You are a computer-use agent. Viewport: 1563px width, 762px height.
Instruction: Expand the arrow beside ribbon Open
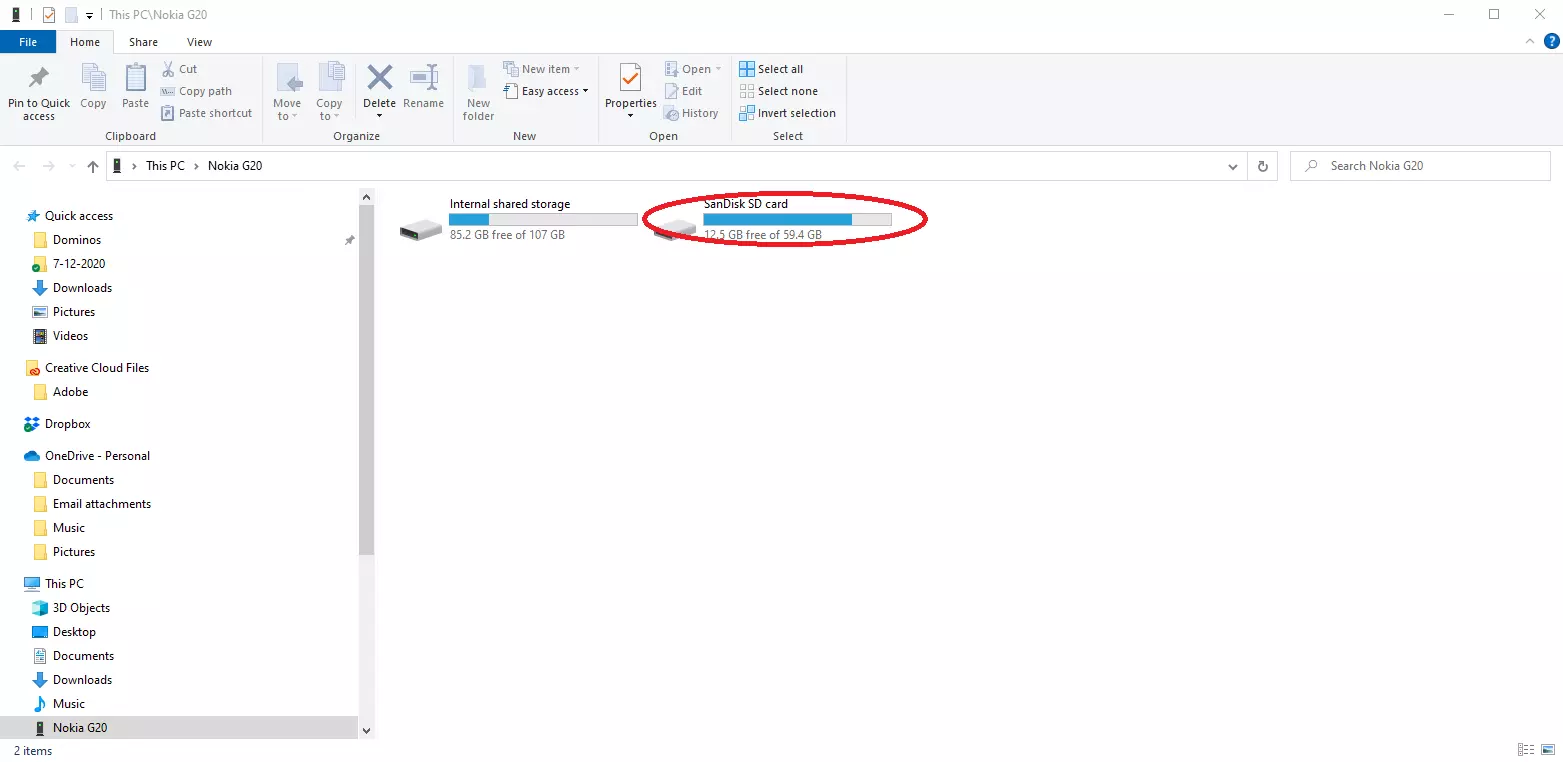click(718, 69)
